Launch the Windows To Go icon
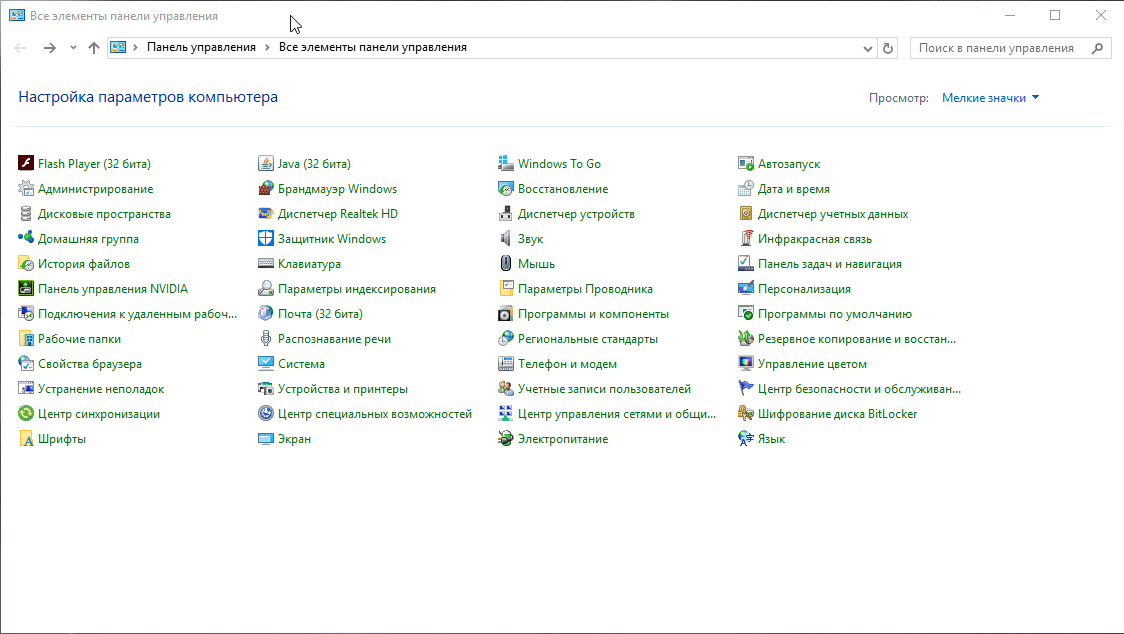Viewport: 1124px width, 634px height. (506, 164)
